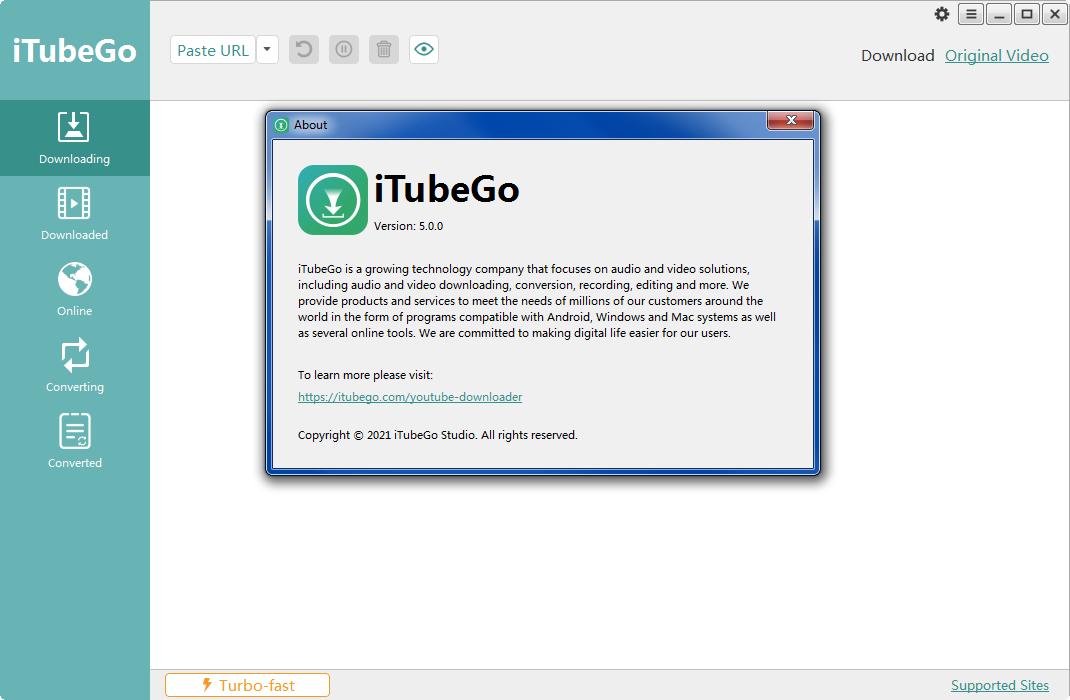Click the small icon in About title bar
This screenshot has width=1070, height=700.
281,125
